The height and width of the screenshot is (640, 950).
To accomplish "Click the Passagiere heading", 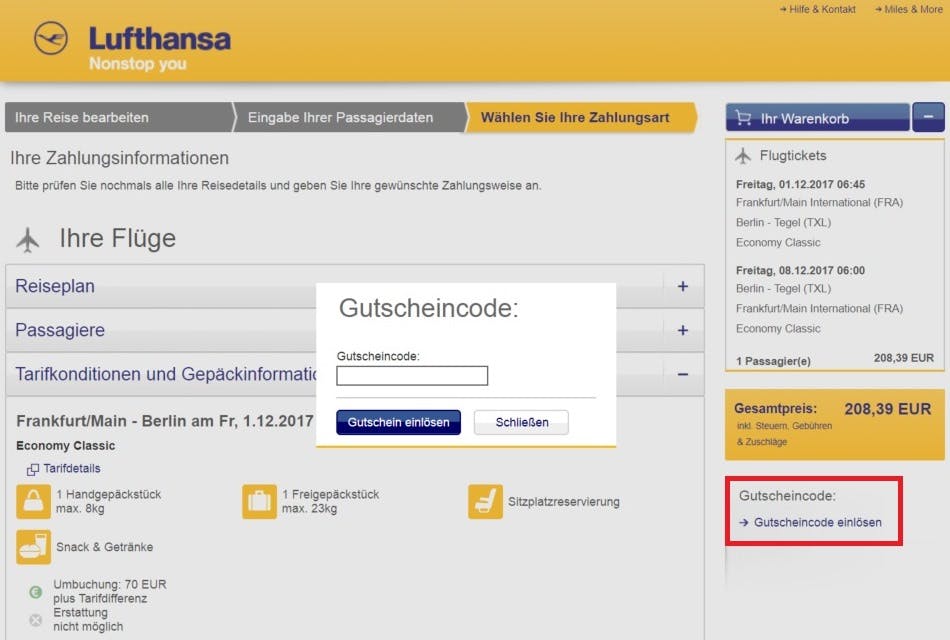I will click(x=60, y=330).
